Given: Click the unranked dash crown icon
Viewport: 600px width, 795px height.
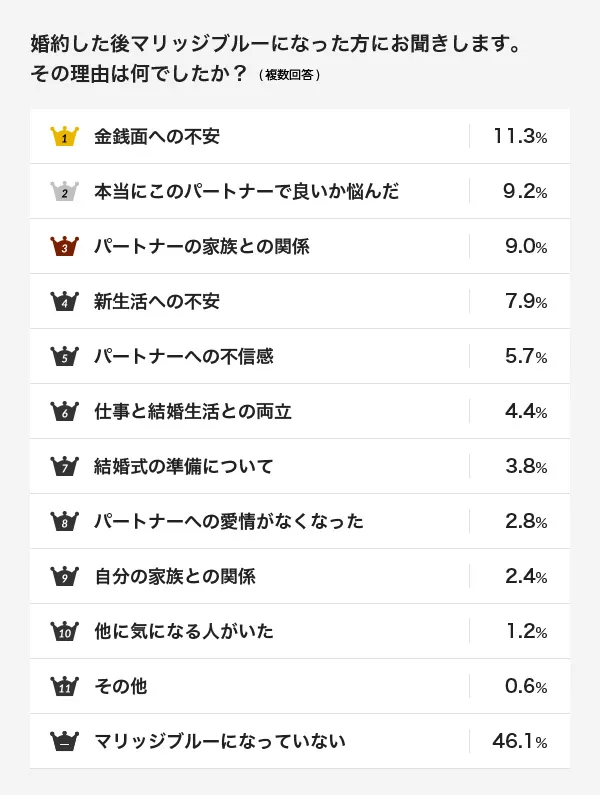Looking at the screenshot, I should [x=64, y=741].
